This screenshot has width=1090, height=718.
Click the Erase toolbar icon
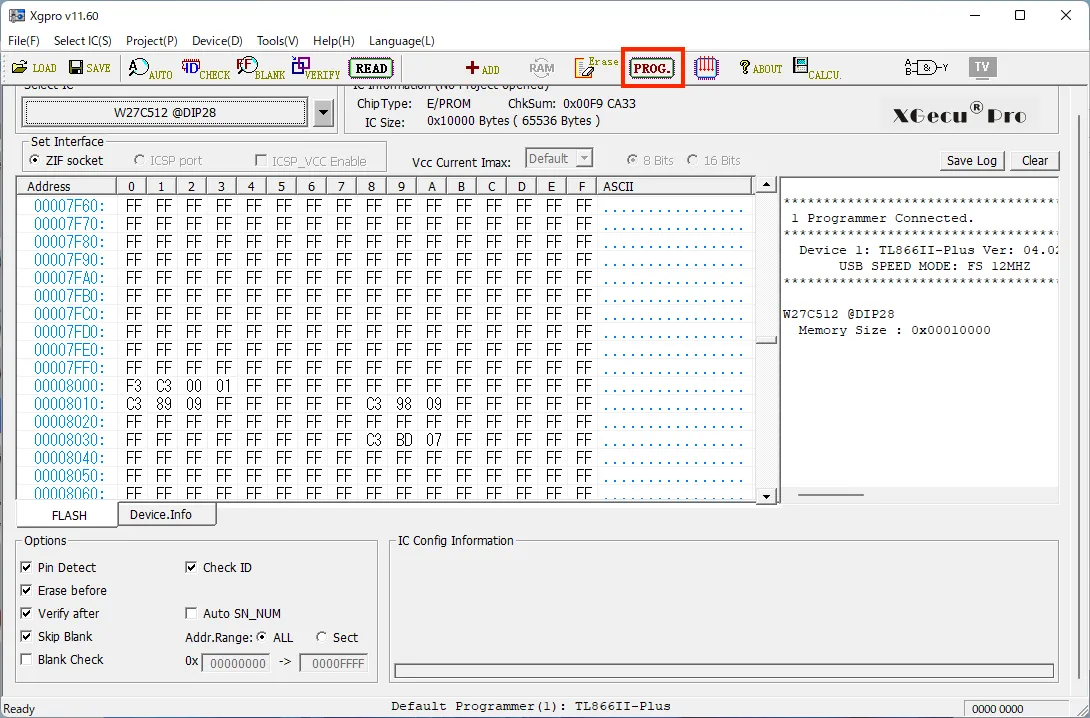596,67
